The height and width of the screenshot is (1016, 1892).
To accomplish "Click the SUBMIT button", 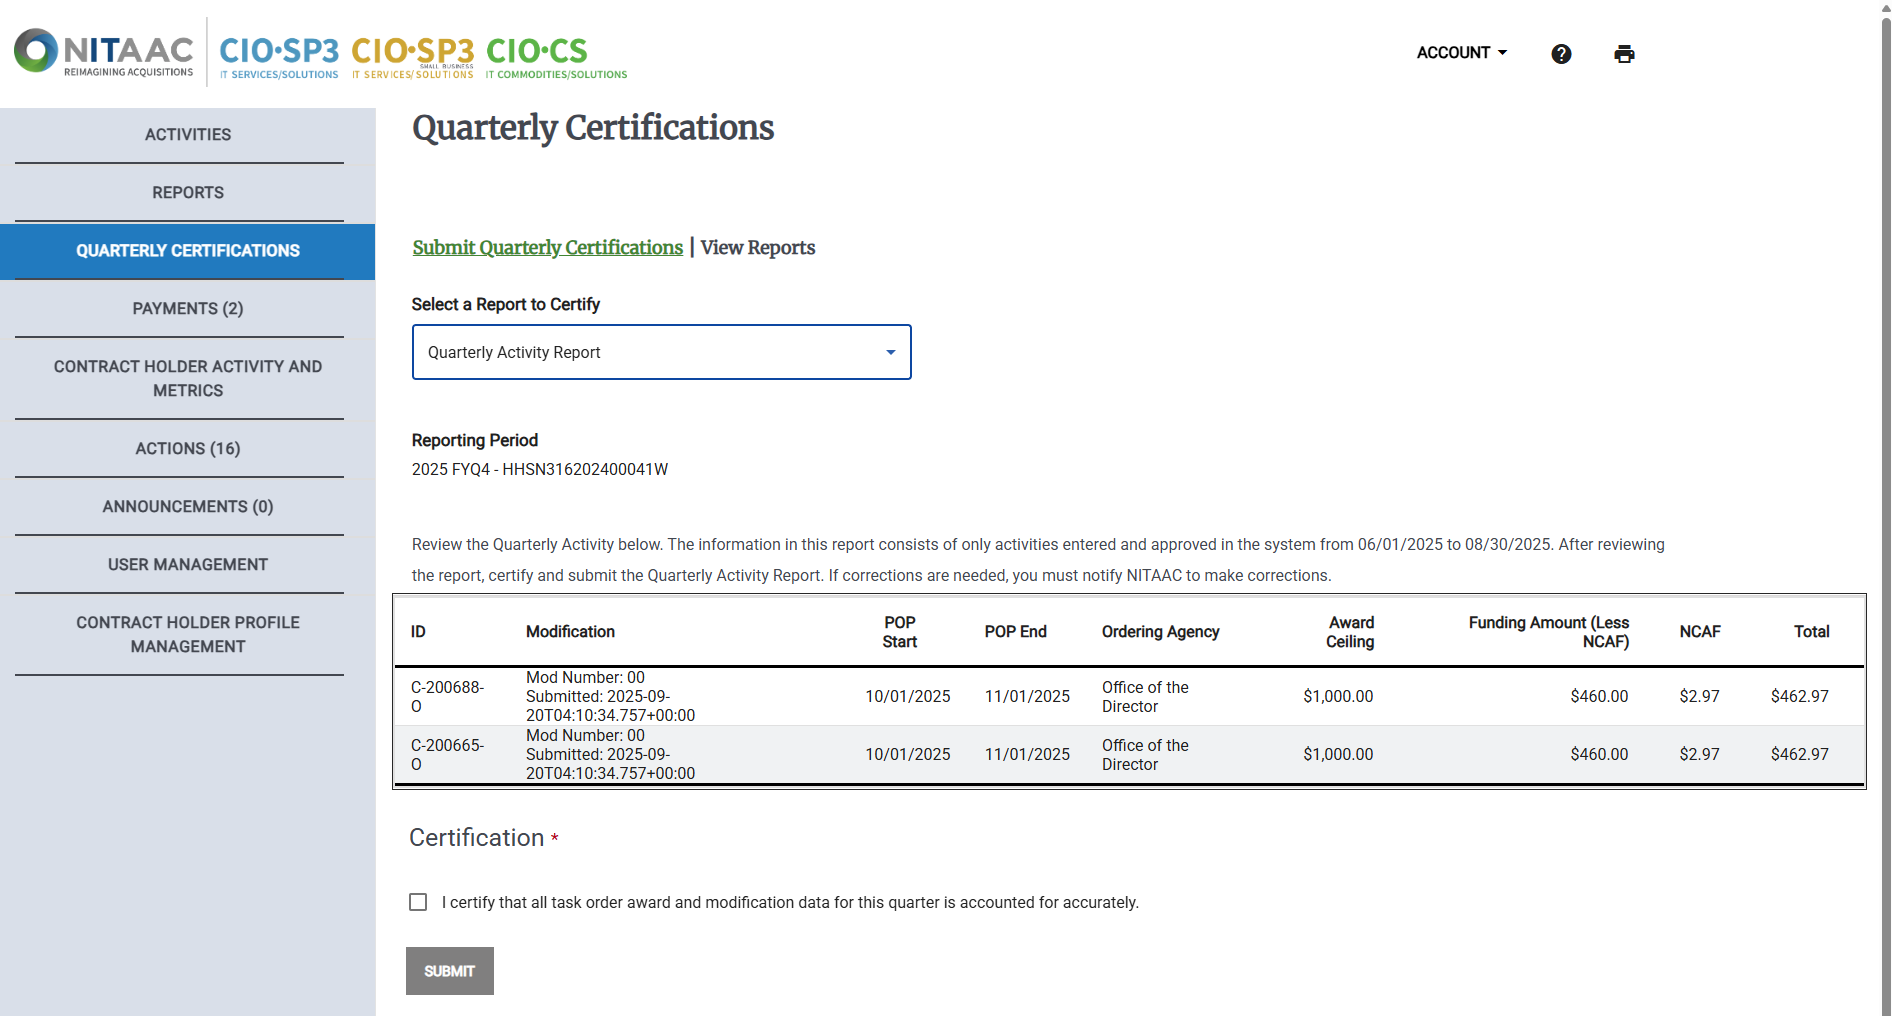I will coord(449,971).
